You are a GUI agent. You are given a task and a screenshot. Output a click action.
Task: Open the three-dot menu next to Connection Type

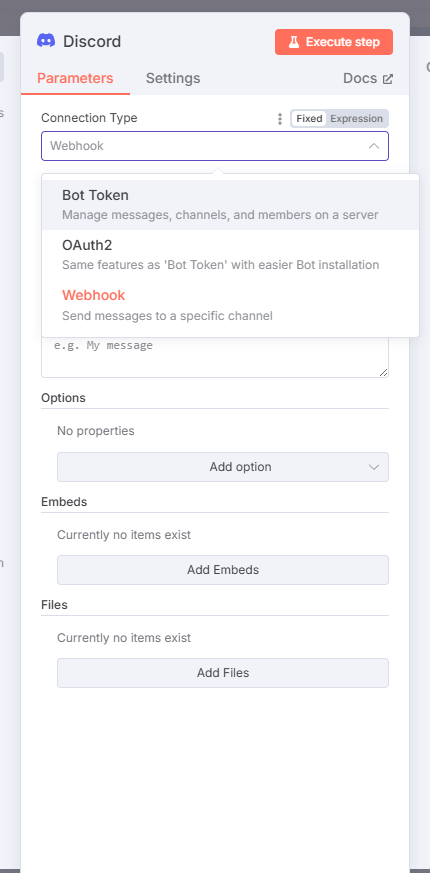click(x=280, y=119)
